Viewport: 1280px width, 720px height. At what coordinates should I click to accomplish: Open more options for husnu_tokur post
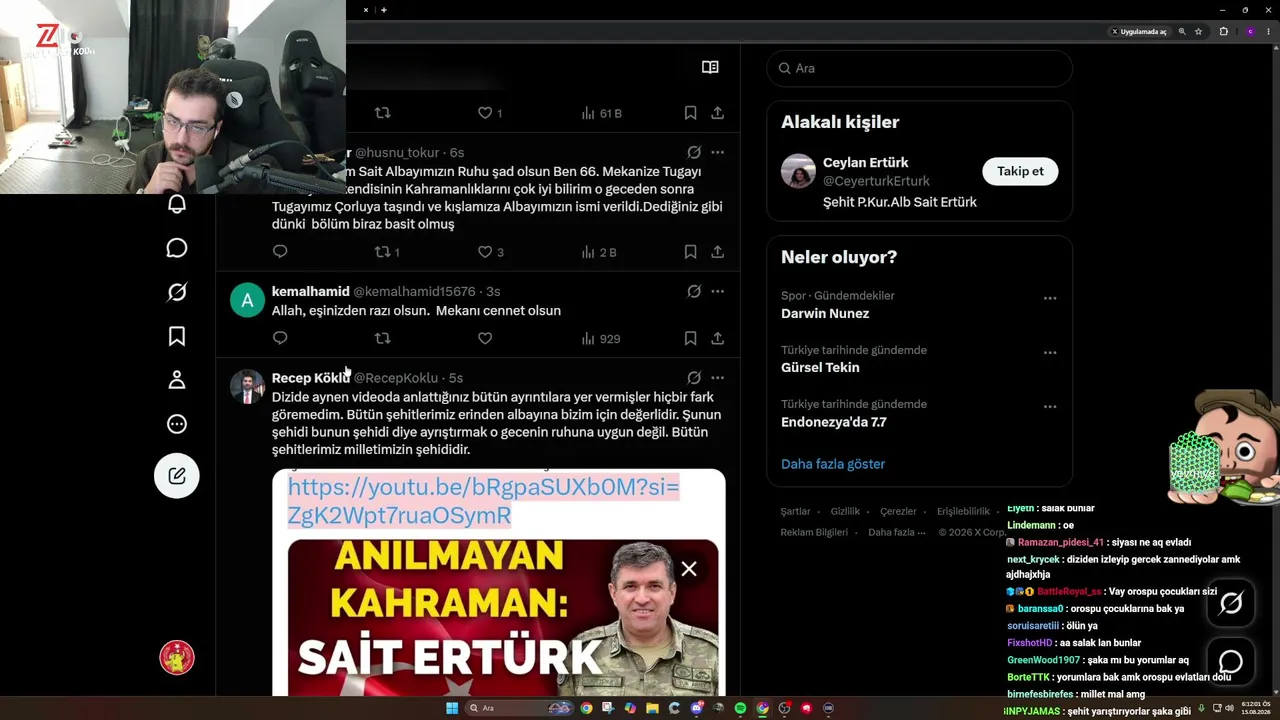(x=717, y=152)
